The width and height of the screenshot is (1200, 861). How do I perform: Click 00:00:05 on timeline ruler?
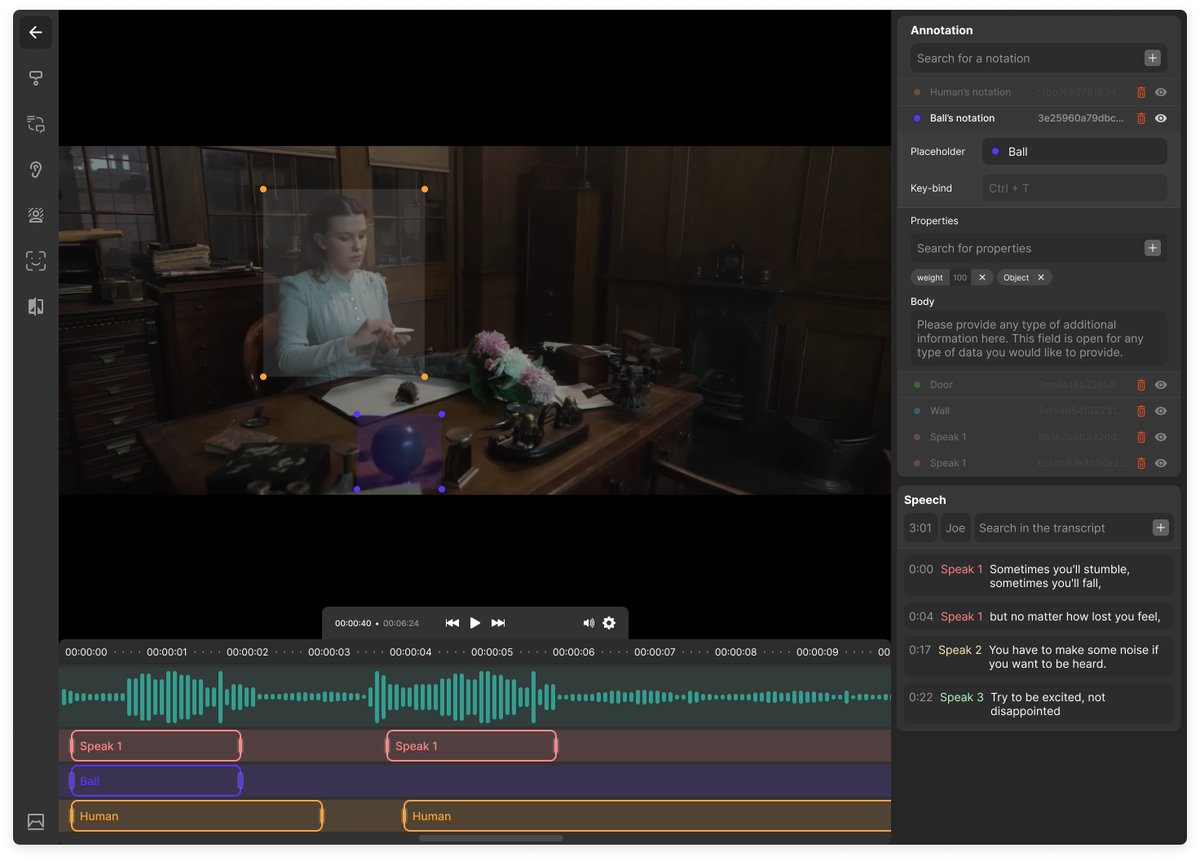pyautogui.click(x=492, y=652)
